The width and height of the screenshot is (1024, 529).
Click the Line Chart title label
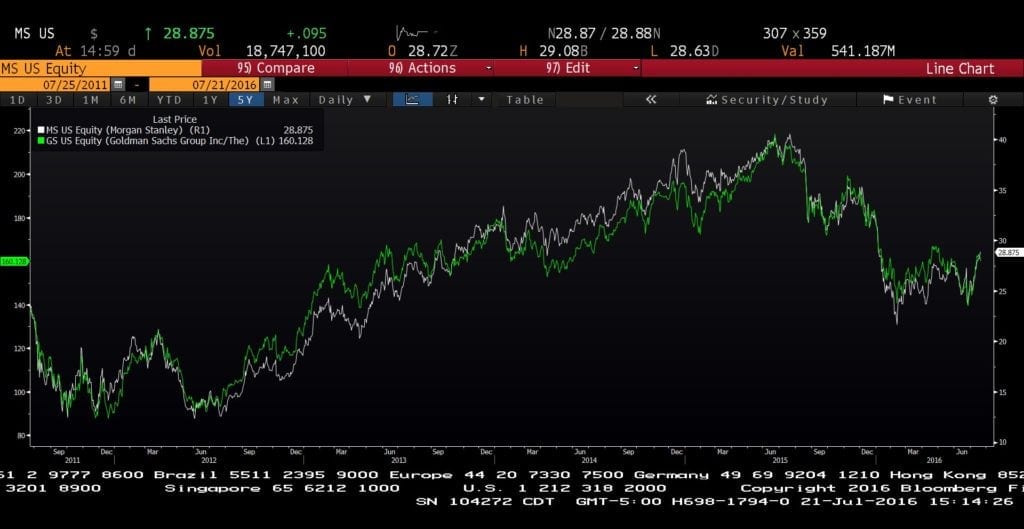[x=960, y=69]
